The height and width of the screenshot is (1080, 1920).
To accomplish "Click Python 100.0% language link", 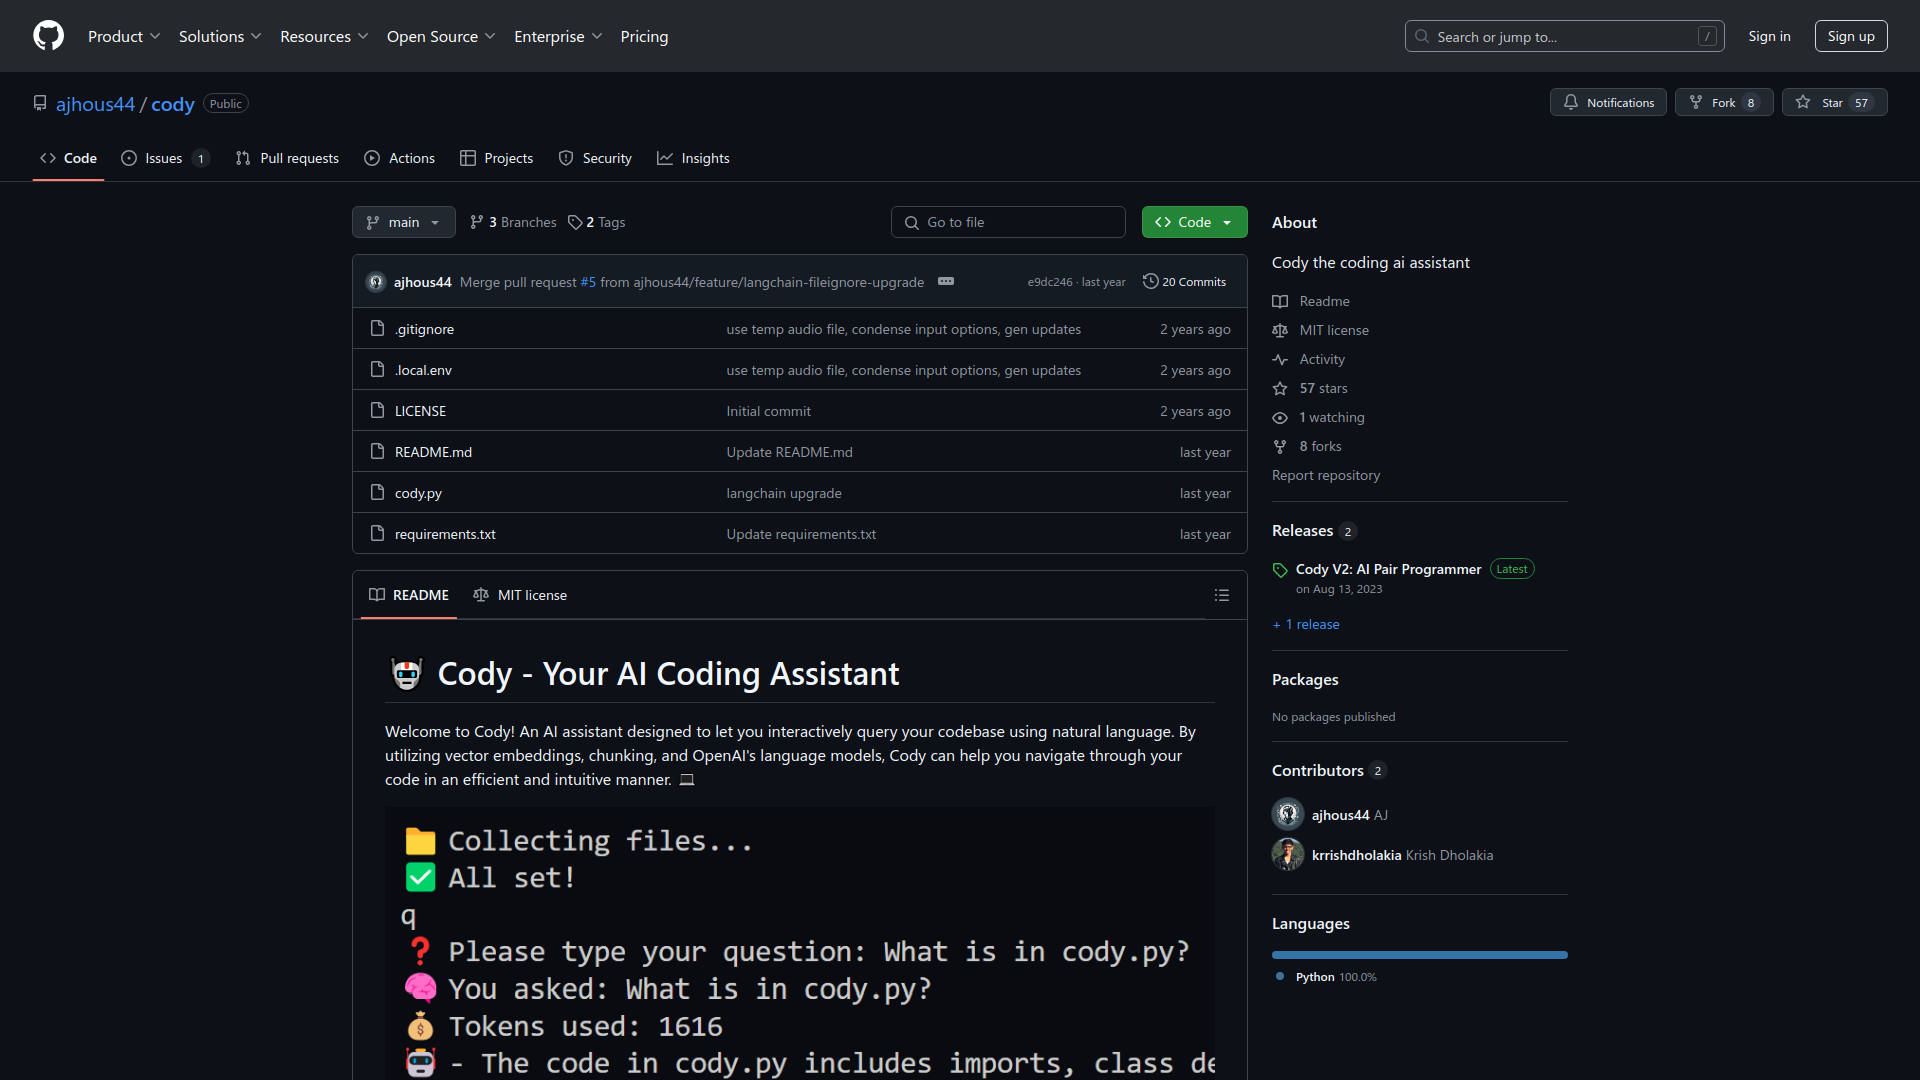I will pyautogui.click(x=1327, y=977).
